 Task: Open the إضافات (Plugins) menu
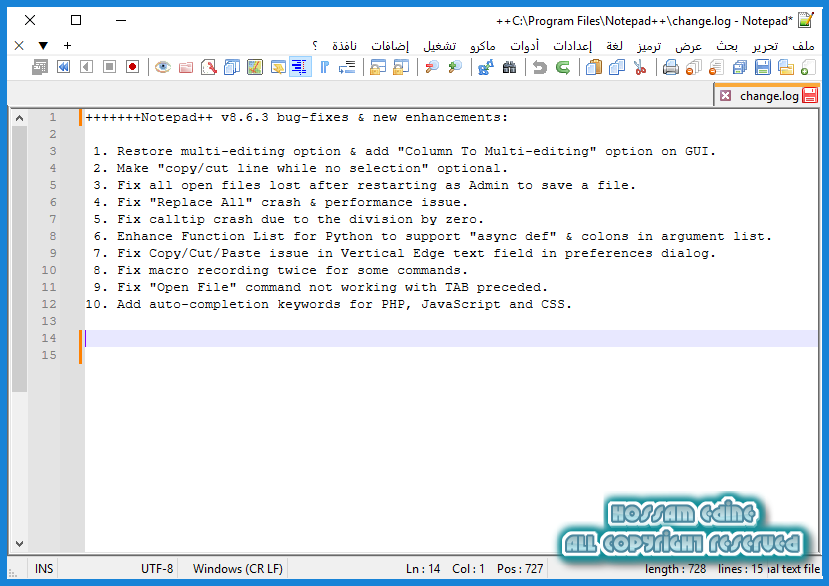pos(390,46)
